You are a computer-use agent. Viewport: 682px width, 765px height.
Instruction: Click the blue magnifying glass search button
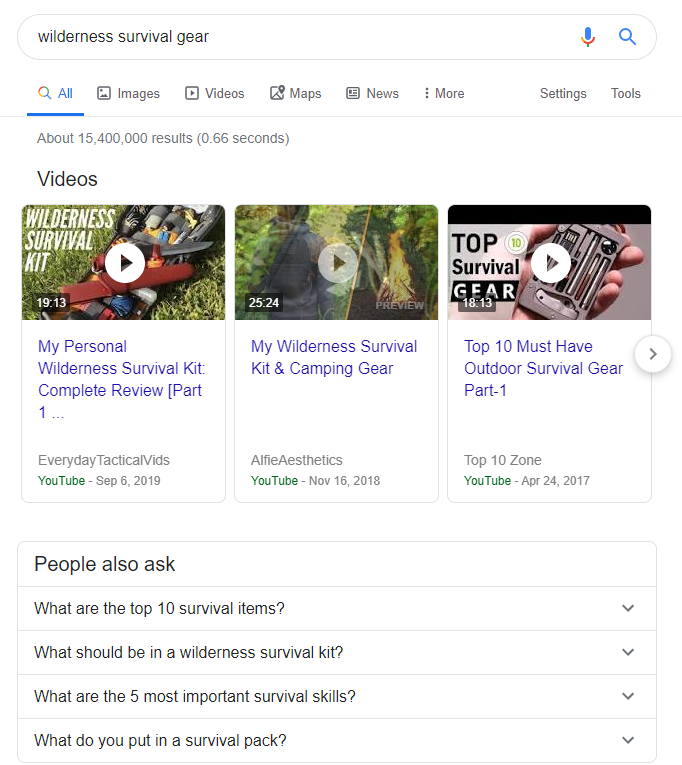pyautogui.click(x=627, y=37)
